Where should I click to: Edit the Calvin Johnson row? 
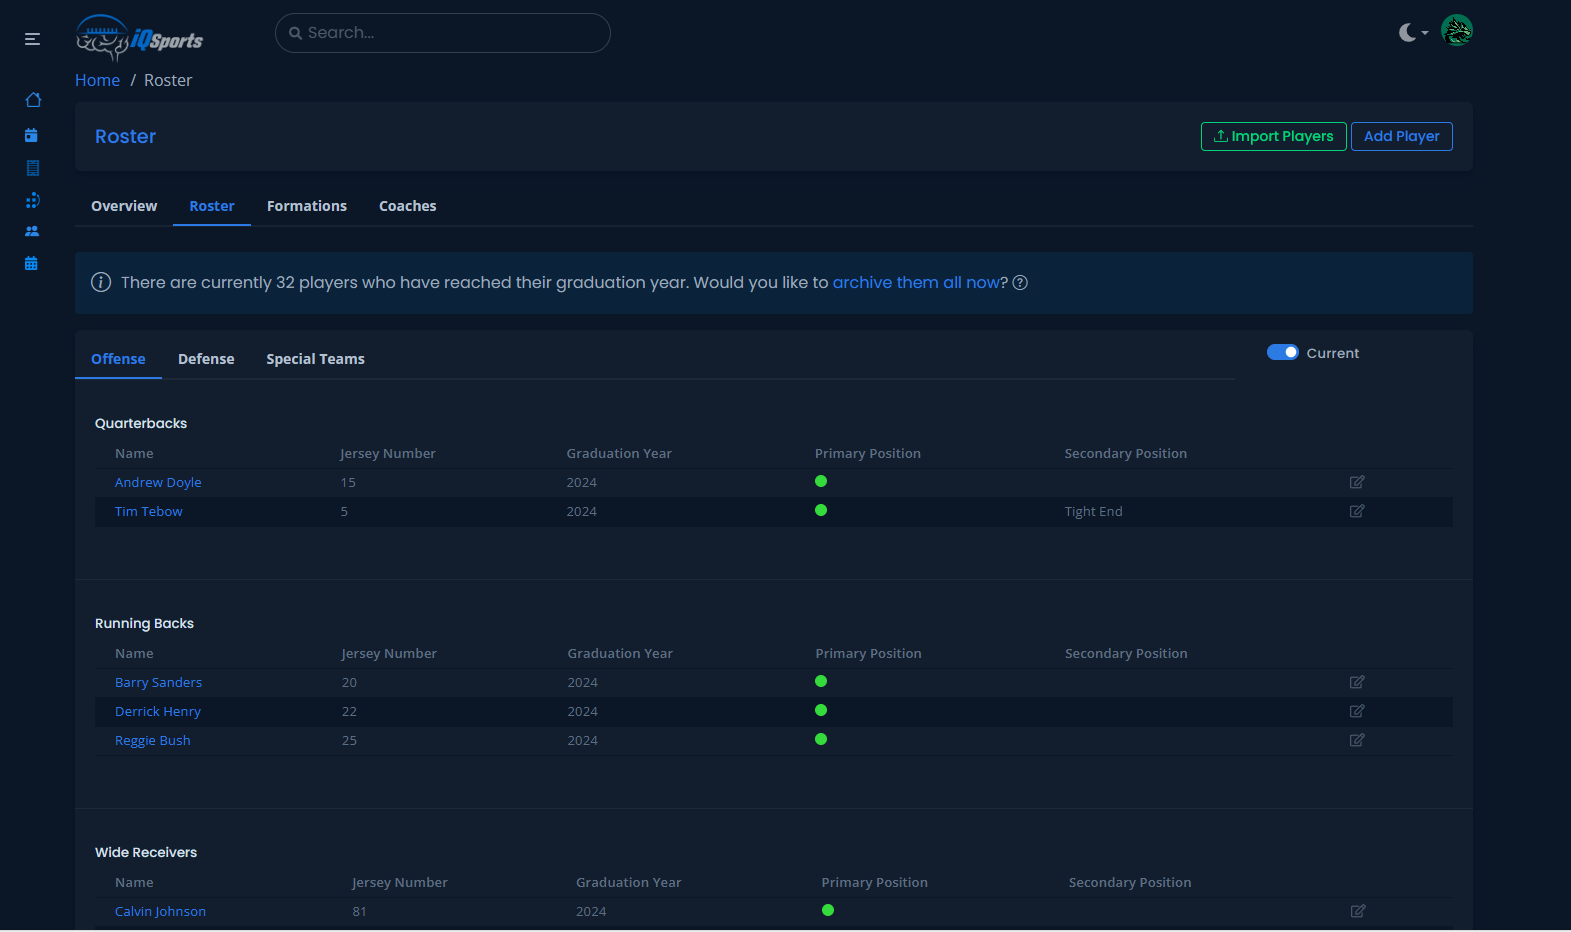1358,911
